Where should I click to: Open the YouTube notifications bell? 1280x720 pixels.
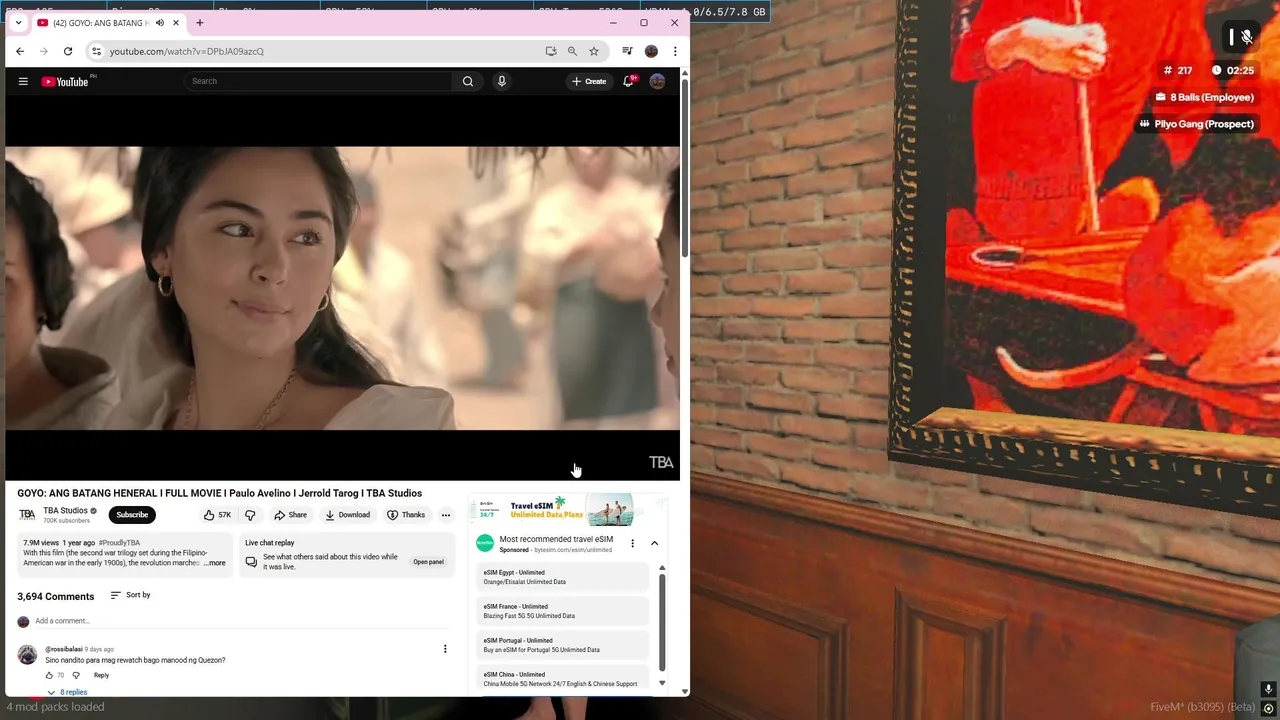click(628, 81)
